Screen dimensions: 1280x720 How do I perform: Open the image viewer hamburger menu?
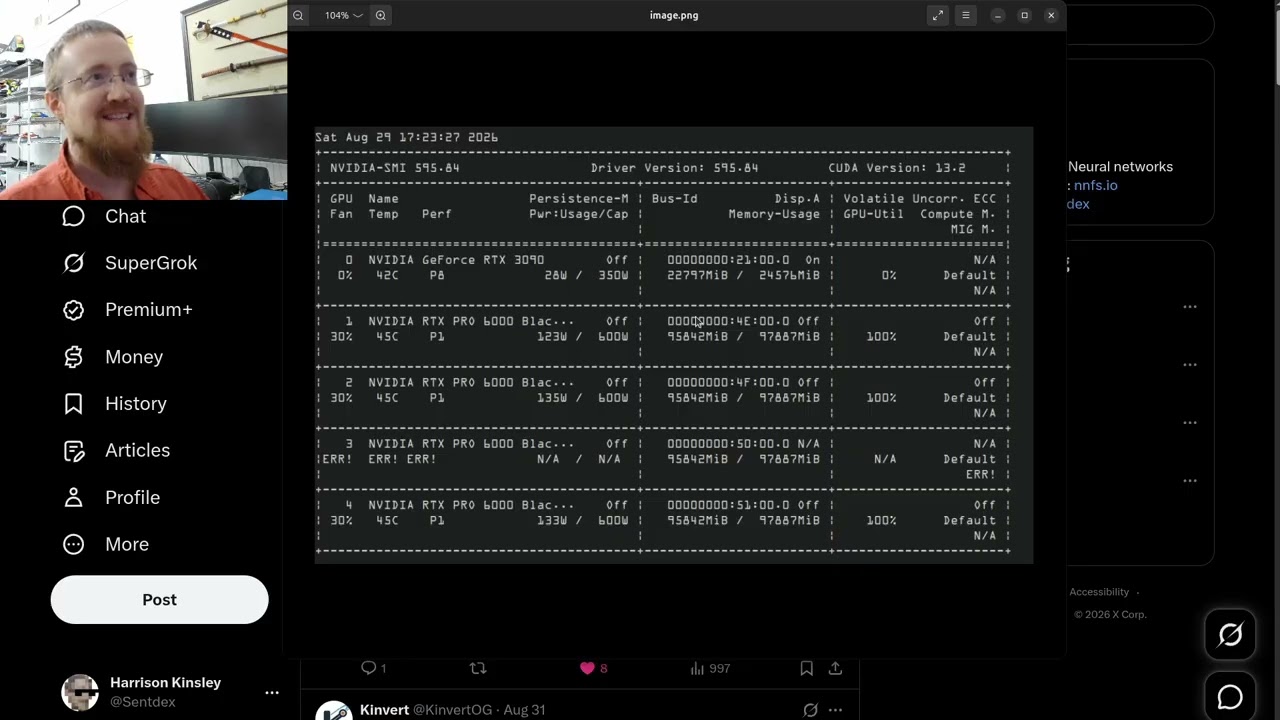pos(965,15)
